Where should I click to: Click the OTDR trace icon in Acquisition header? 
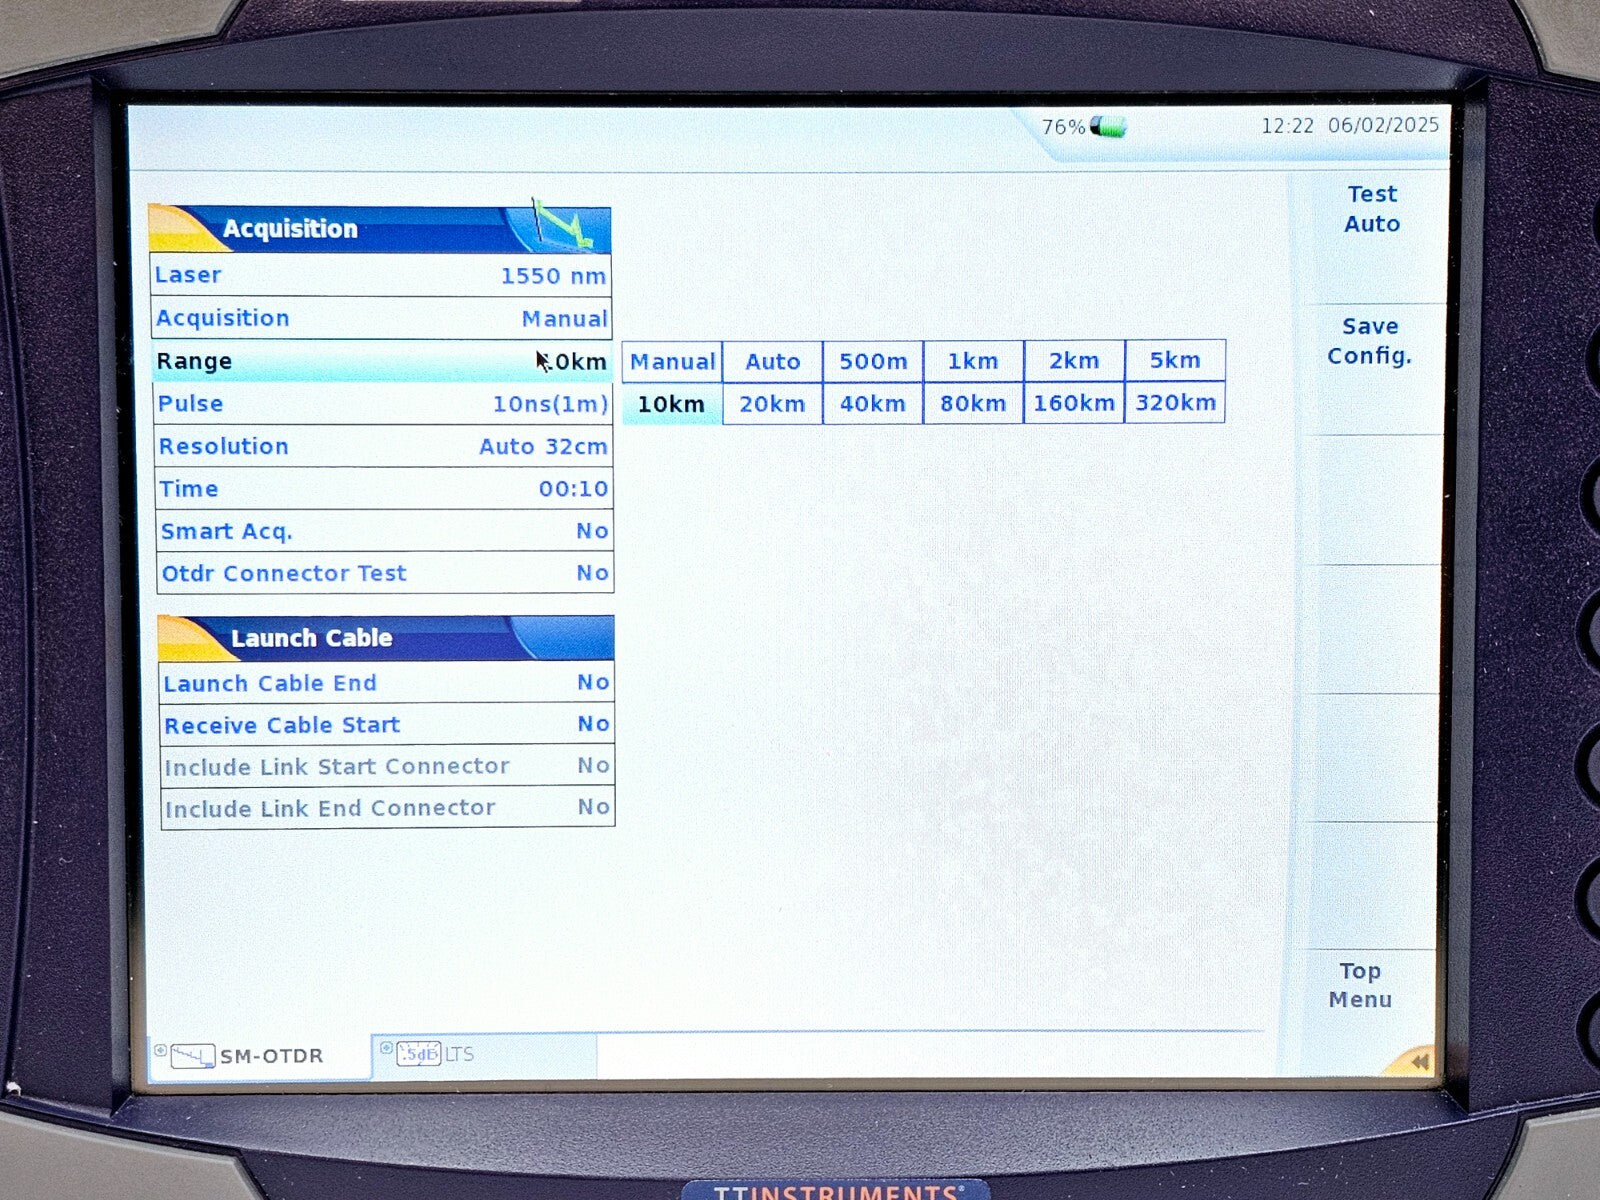coord(562,226)
